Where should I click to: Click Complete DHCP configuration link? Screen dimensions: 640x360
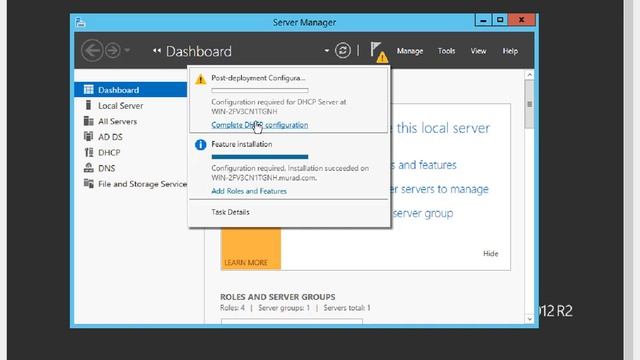pos(260,125)
